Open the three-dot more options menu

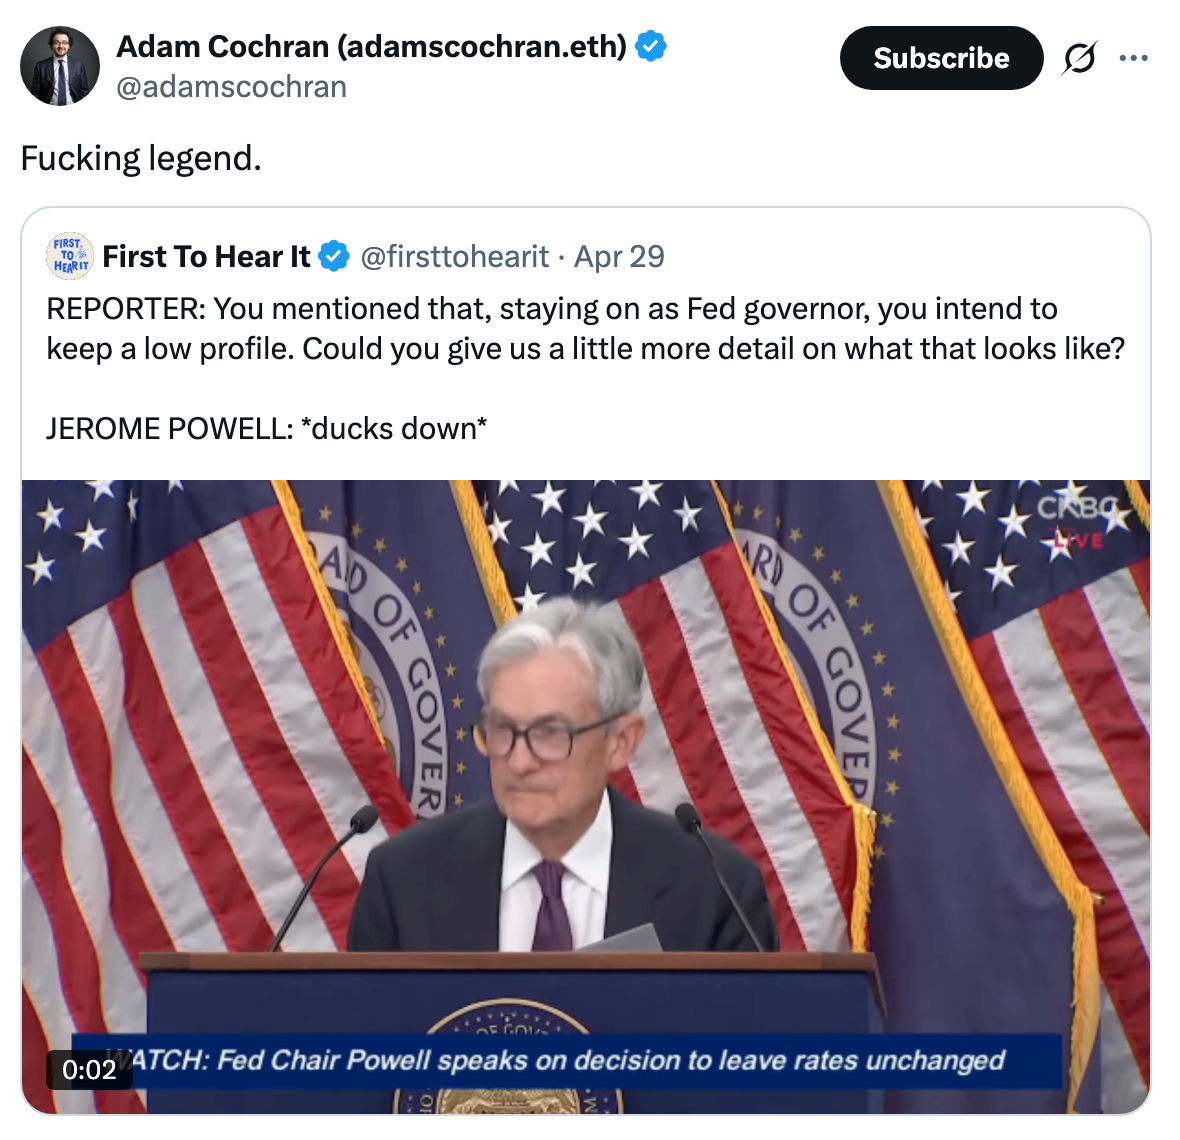tap(1133, 58)
